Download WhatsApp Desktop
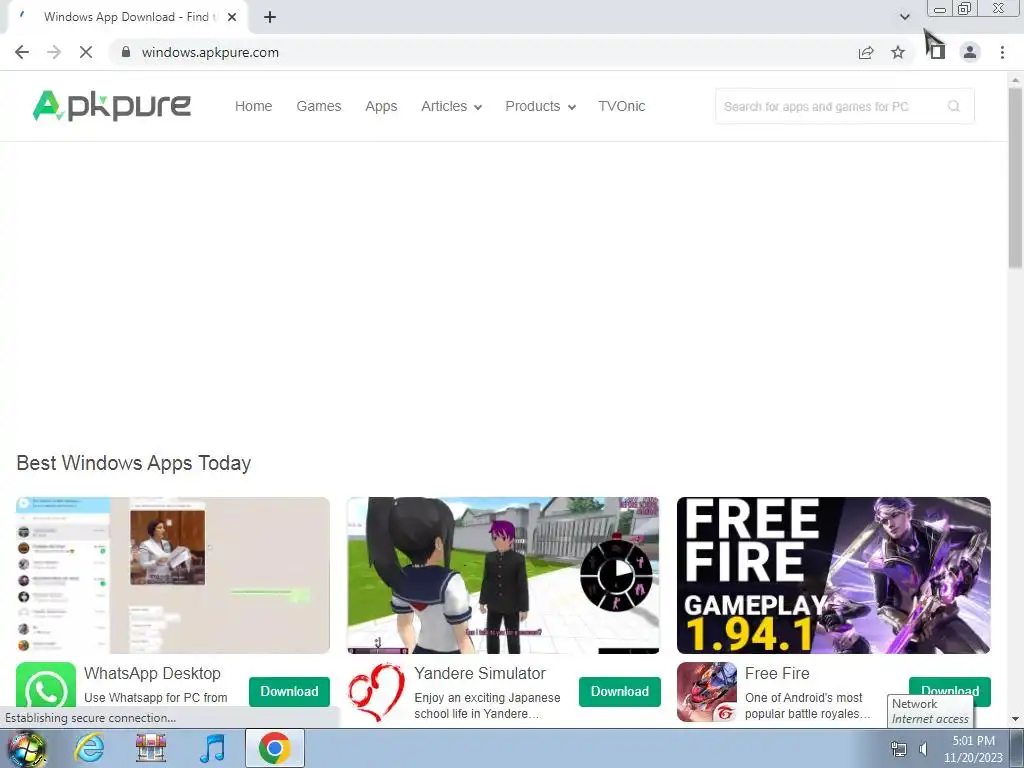This screenshot has width=1024, height=768. pyautogui.click(x=289, y=692)
